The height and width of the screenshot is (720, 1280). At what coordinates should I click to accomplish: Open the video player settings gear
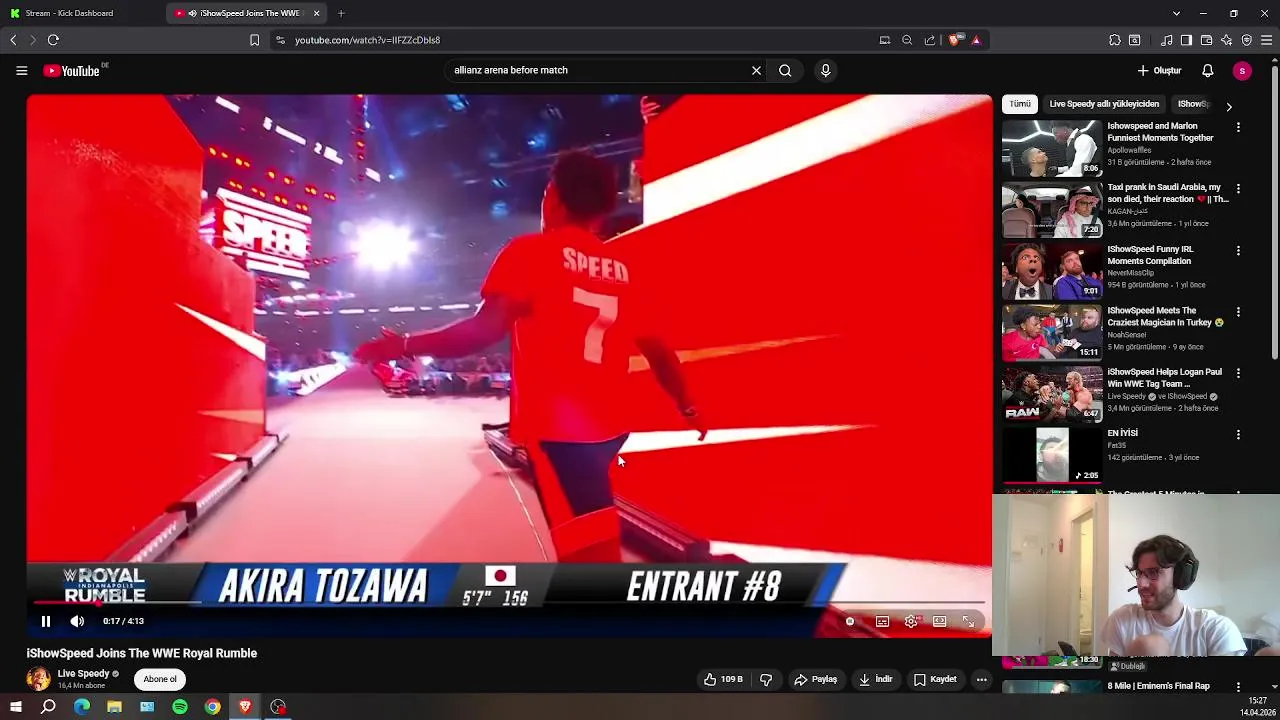pos(911,621)
